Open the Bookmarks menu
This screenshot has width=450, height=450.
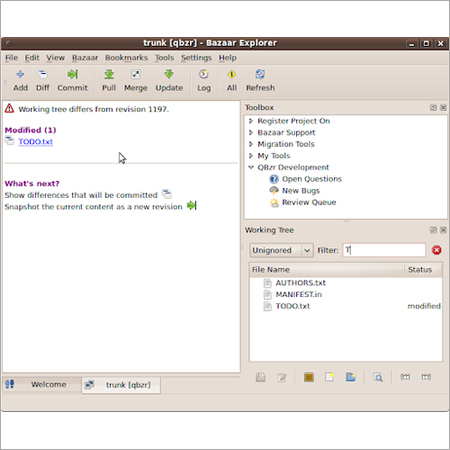click(x=126, y=58)
